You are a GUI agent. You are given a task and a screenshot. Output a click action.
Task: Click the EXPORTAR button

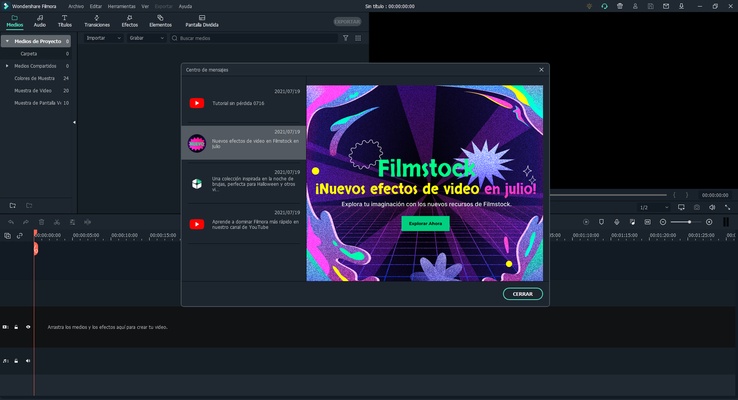(x=347, y=22)
